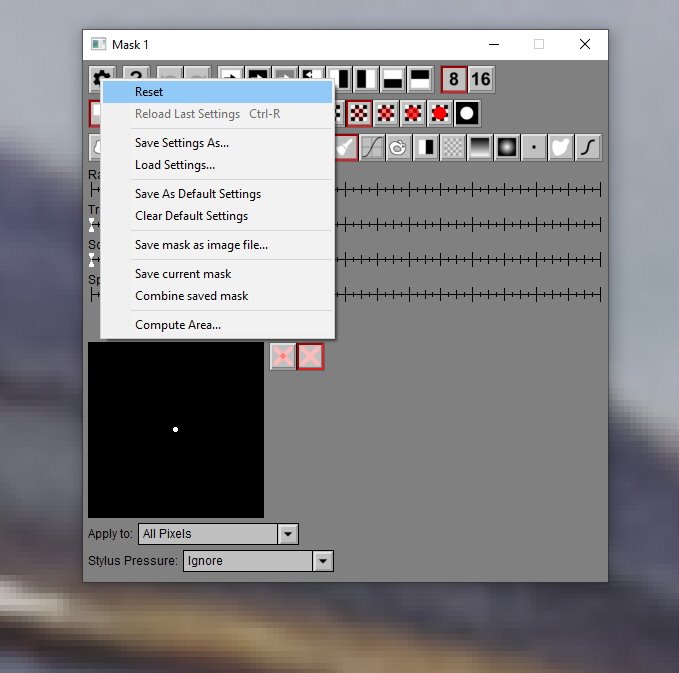
Task: Select the single dot mask icon
Action: (534, 147)
